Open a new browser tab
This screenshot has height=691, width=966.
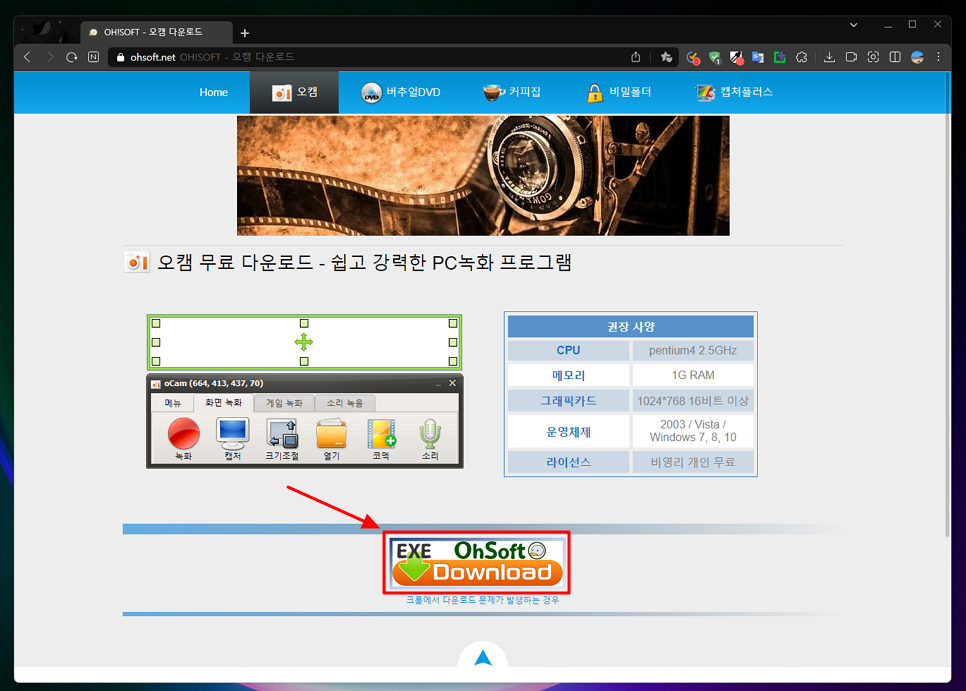[x=245, y=33]
